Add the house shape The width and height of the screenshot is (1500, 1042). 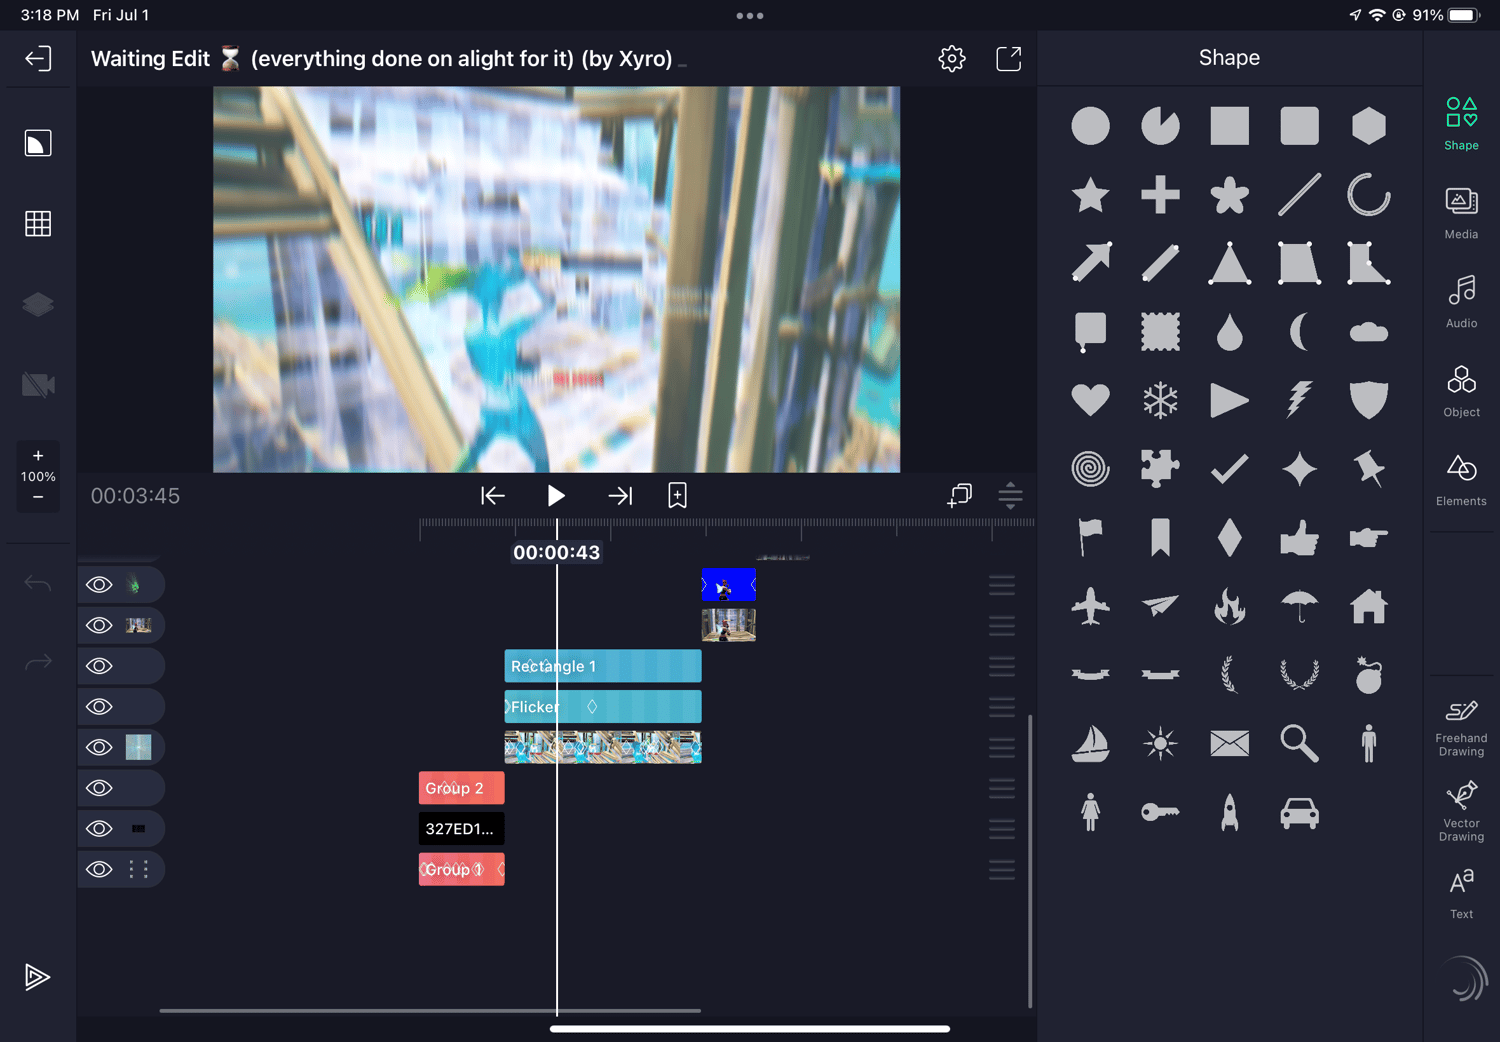(1368, 606)
